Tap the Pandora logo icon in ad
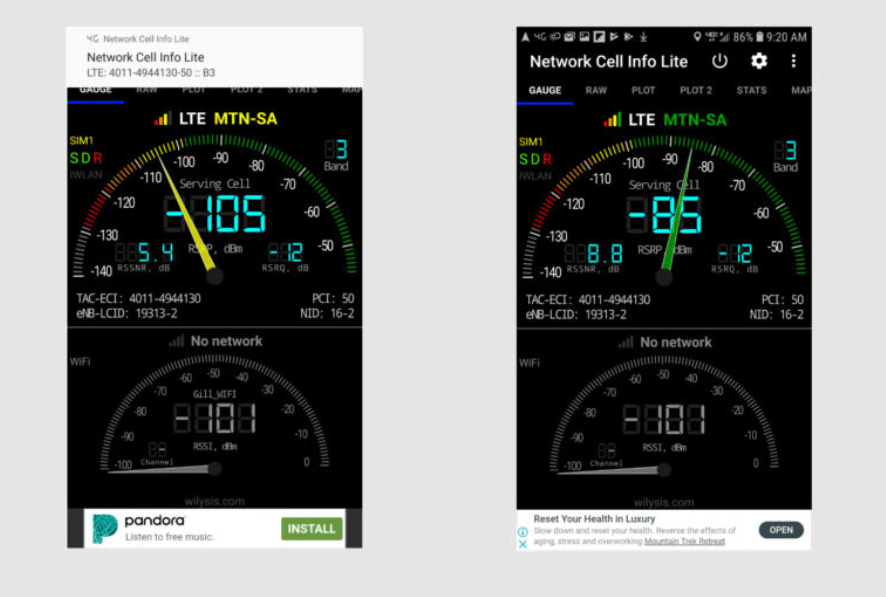 tap(105, 528)
